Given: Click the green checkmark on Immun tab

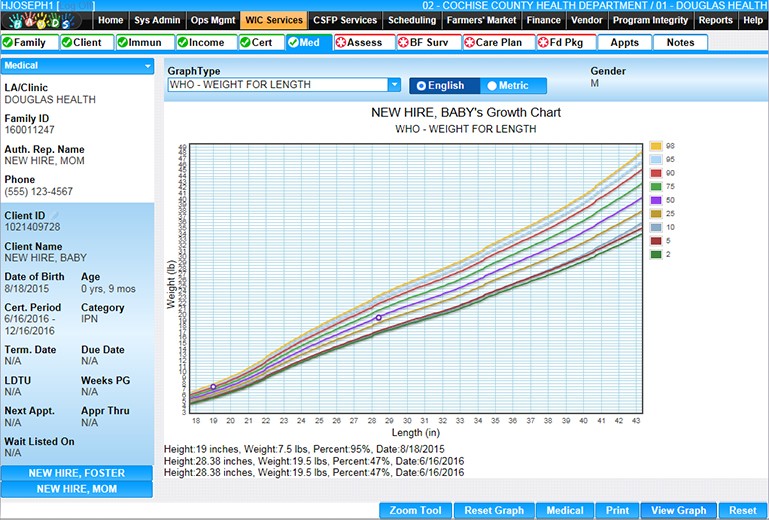Looking at the screenshot, I should pos(124,42).
